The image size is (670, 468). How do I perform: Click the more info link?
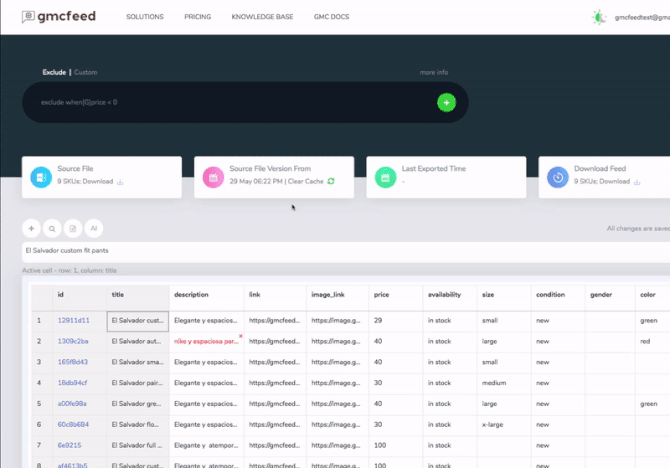(433, 73)
